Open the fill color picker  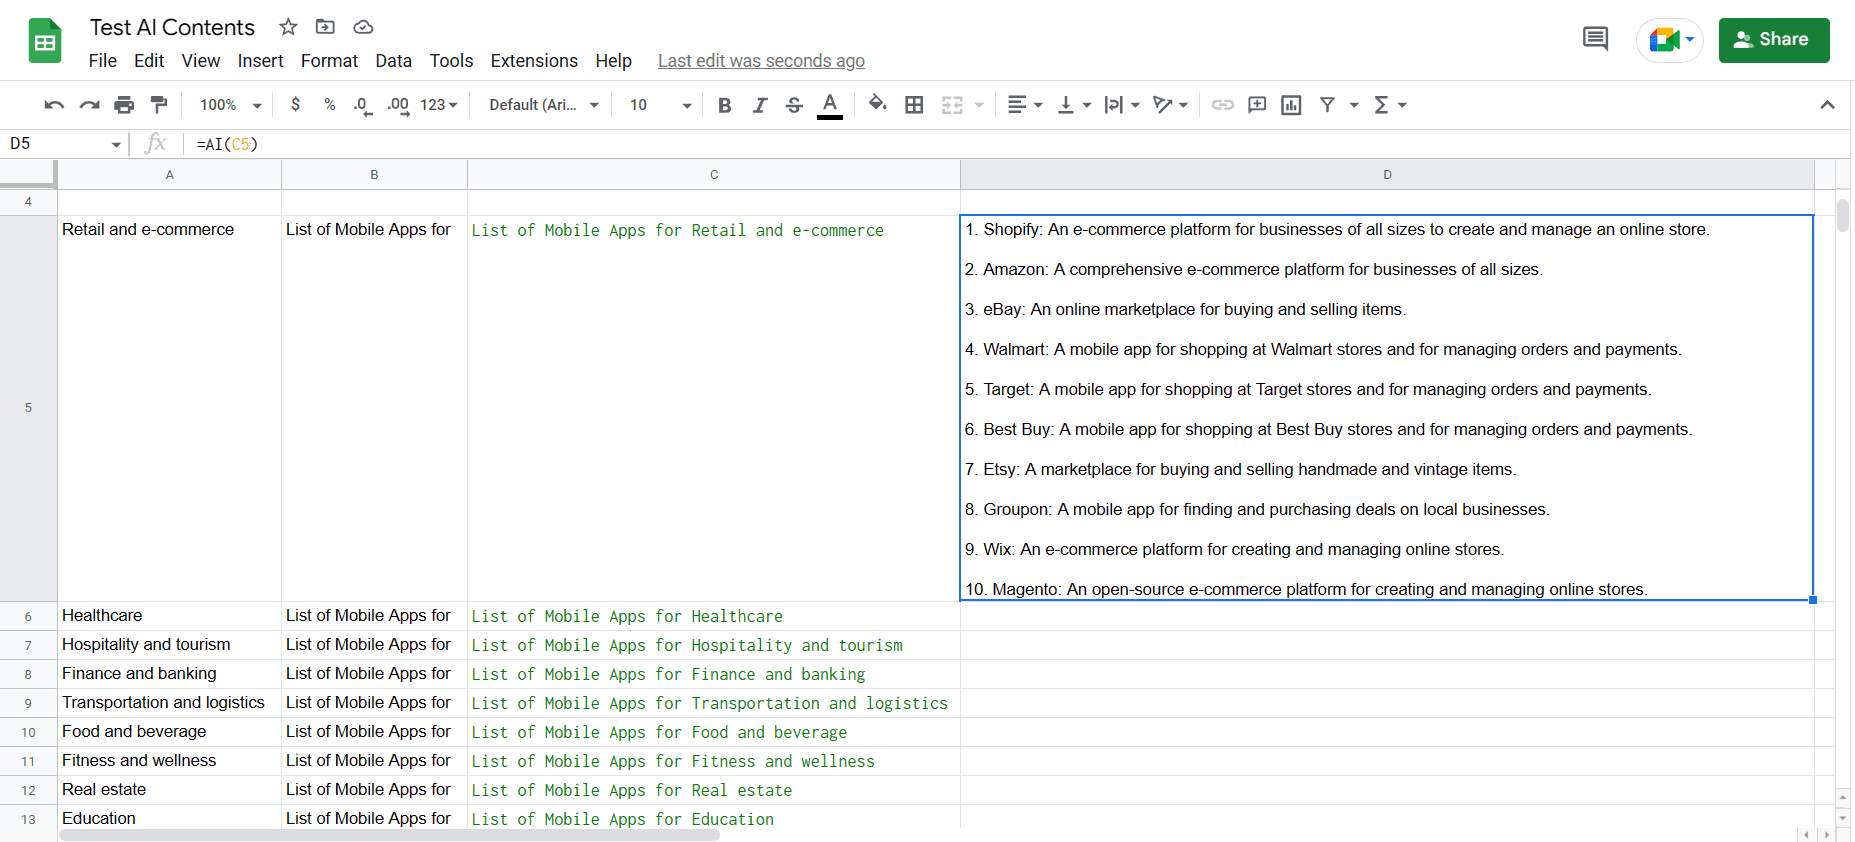click(x=878, y=104)
